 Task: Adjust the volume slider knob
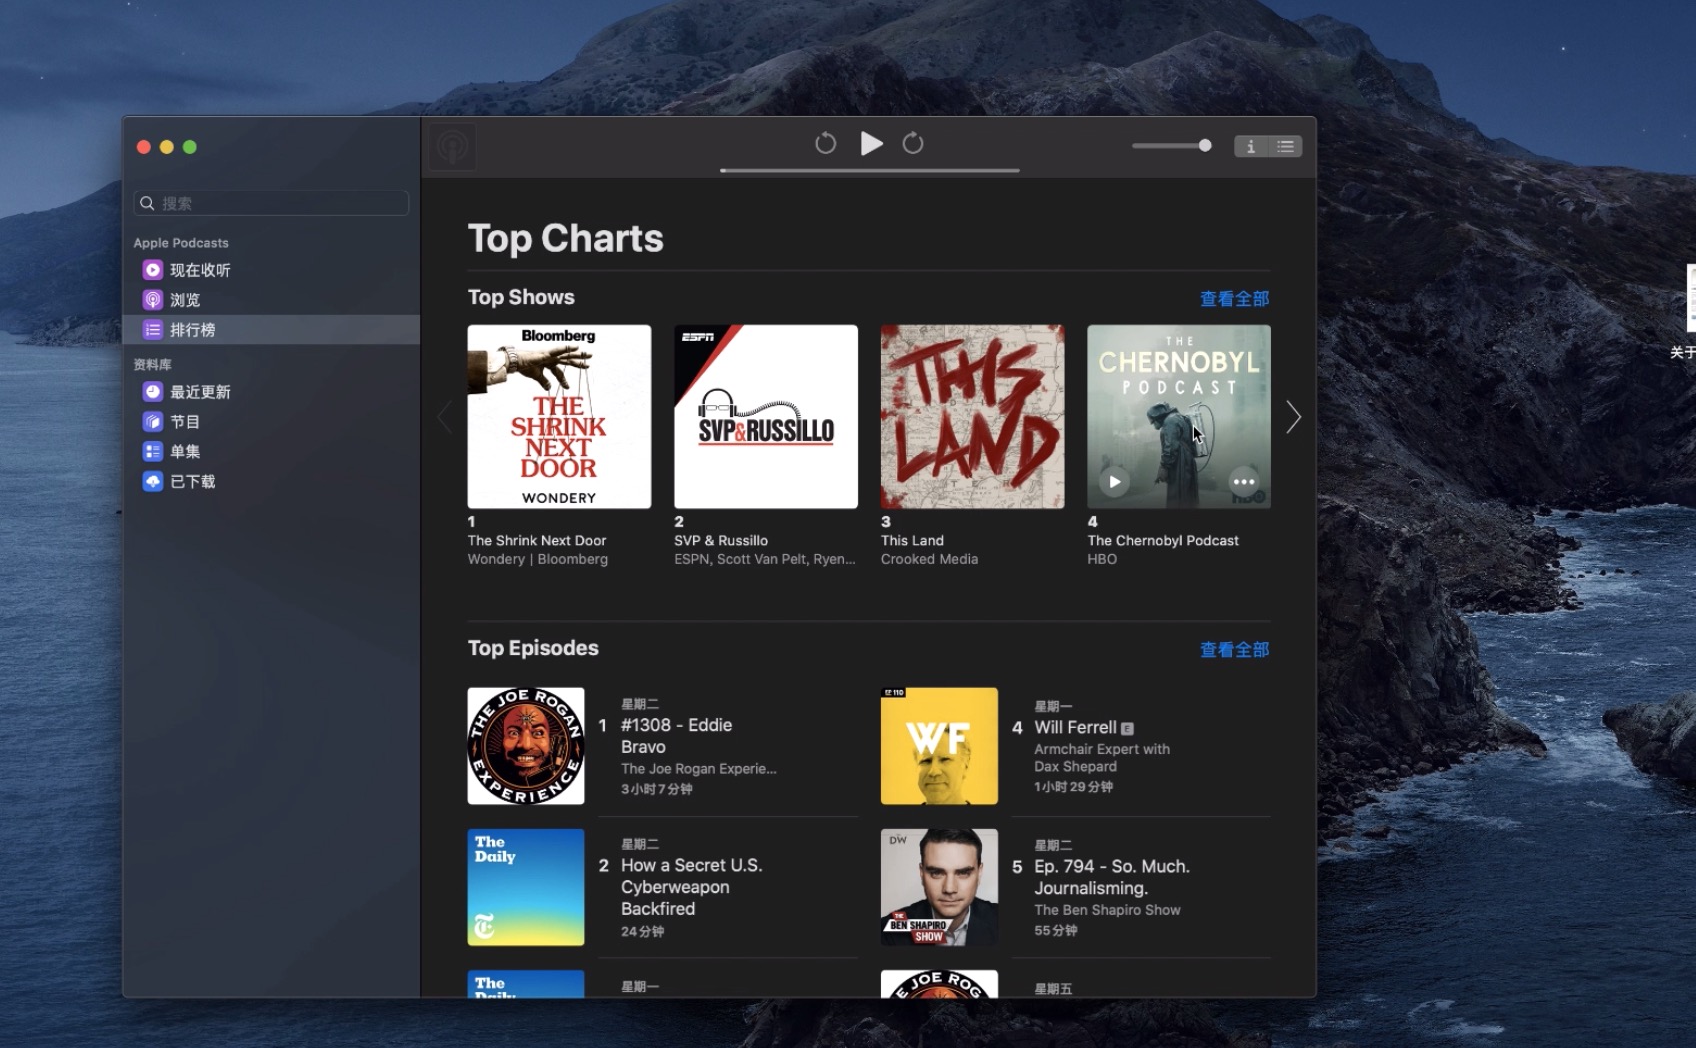pos(1205,146)
